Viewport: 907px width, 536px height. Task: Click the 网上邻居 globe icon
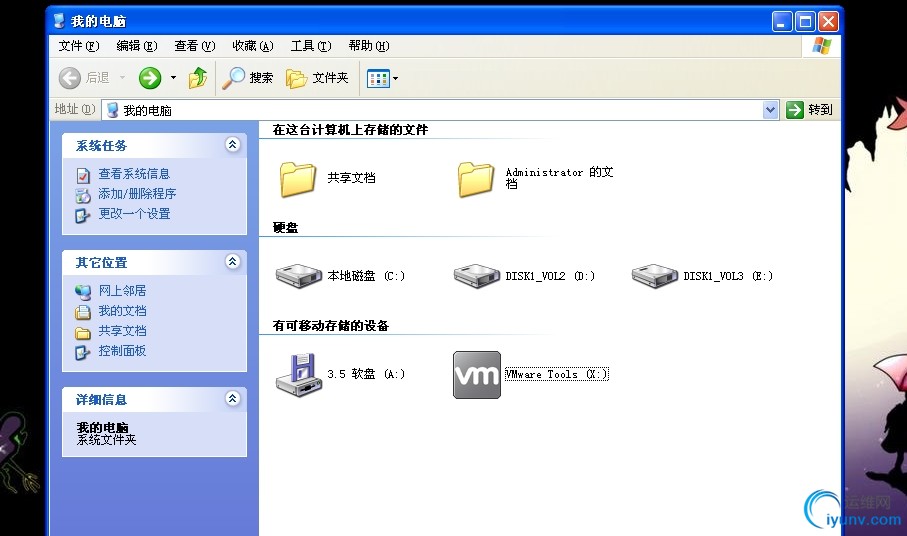[83, 292]
